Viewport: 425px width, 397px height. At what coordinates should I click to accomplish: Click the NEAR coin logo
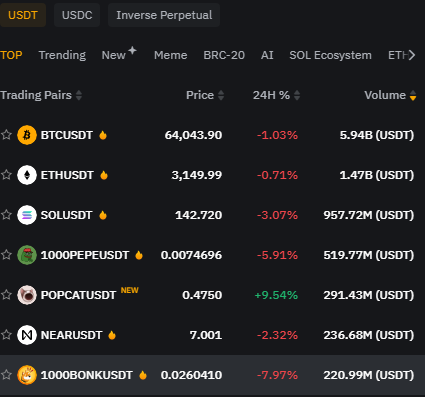click(x=27, y=335)
